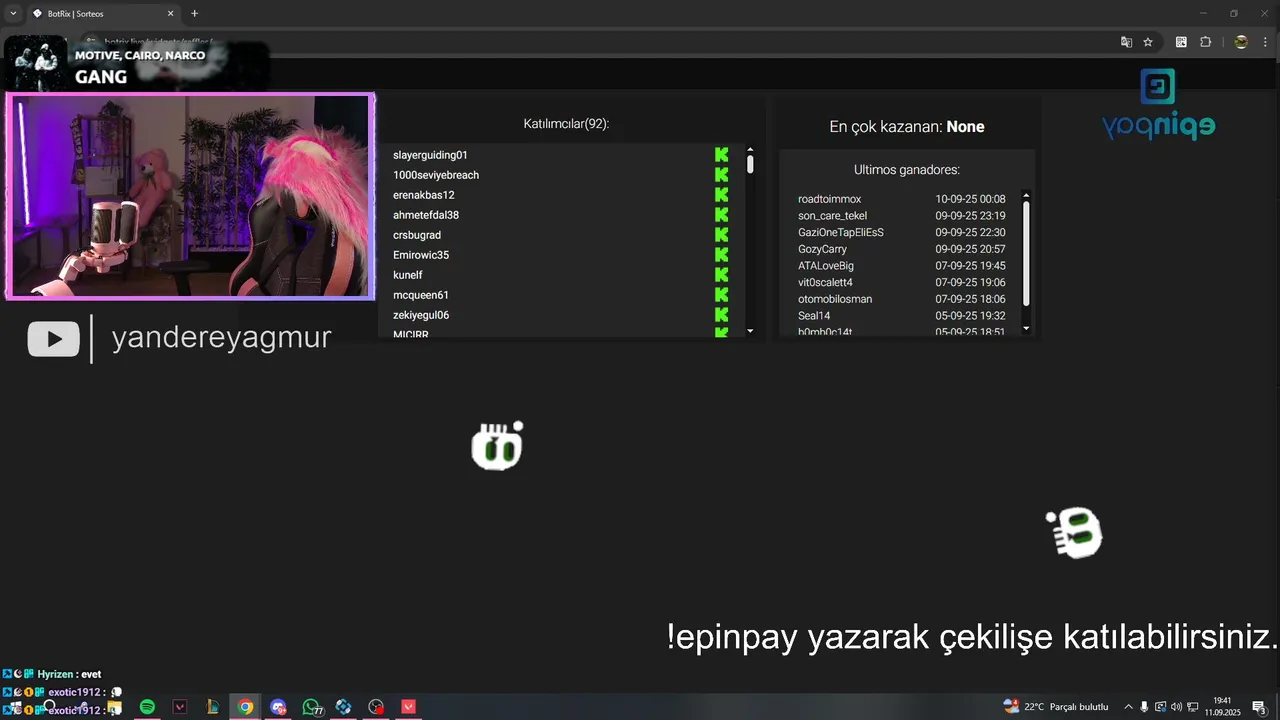Screen dimensions: 1280x720
Task: Click winner vit0scalett4
Action: 825,282
